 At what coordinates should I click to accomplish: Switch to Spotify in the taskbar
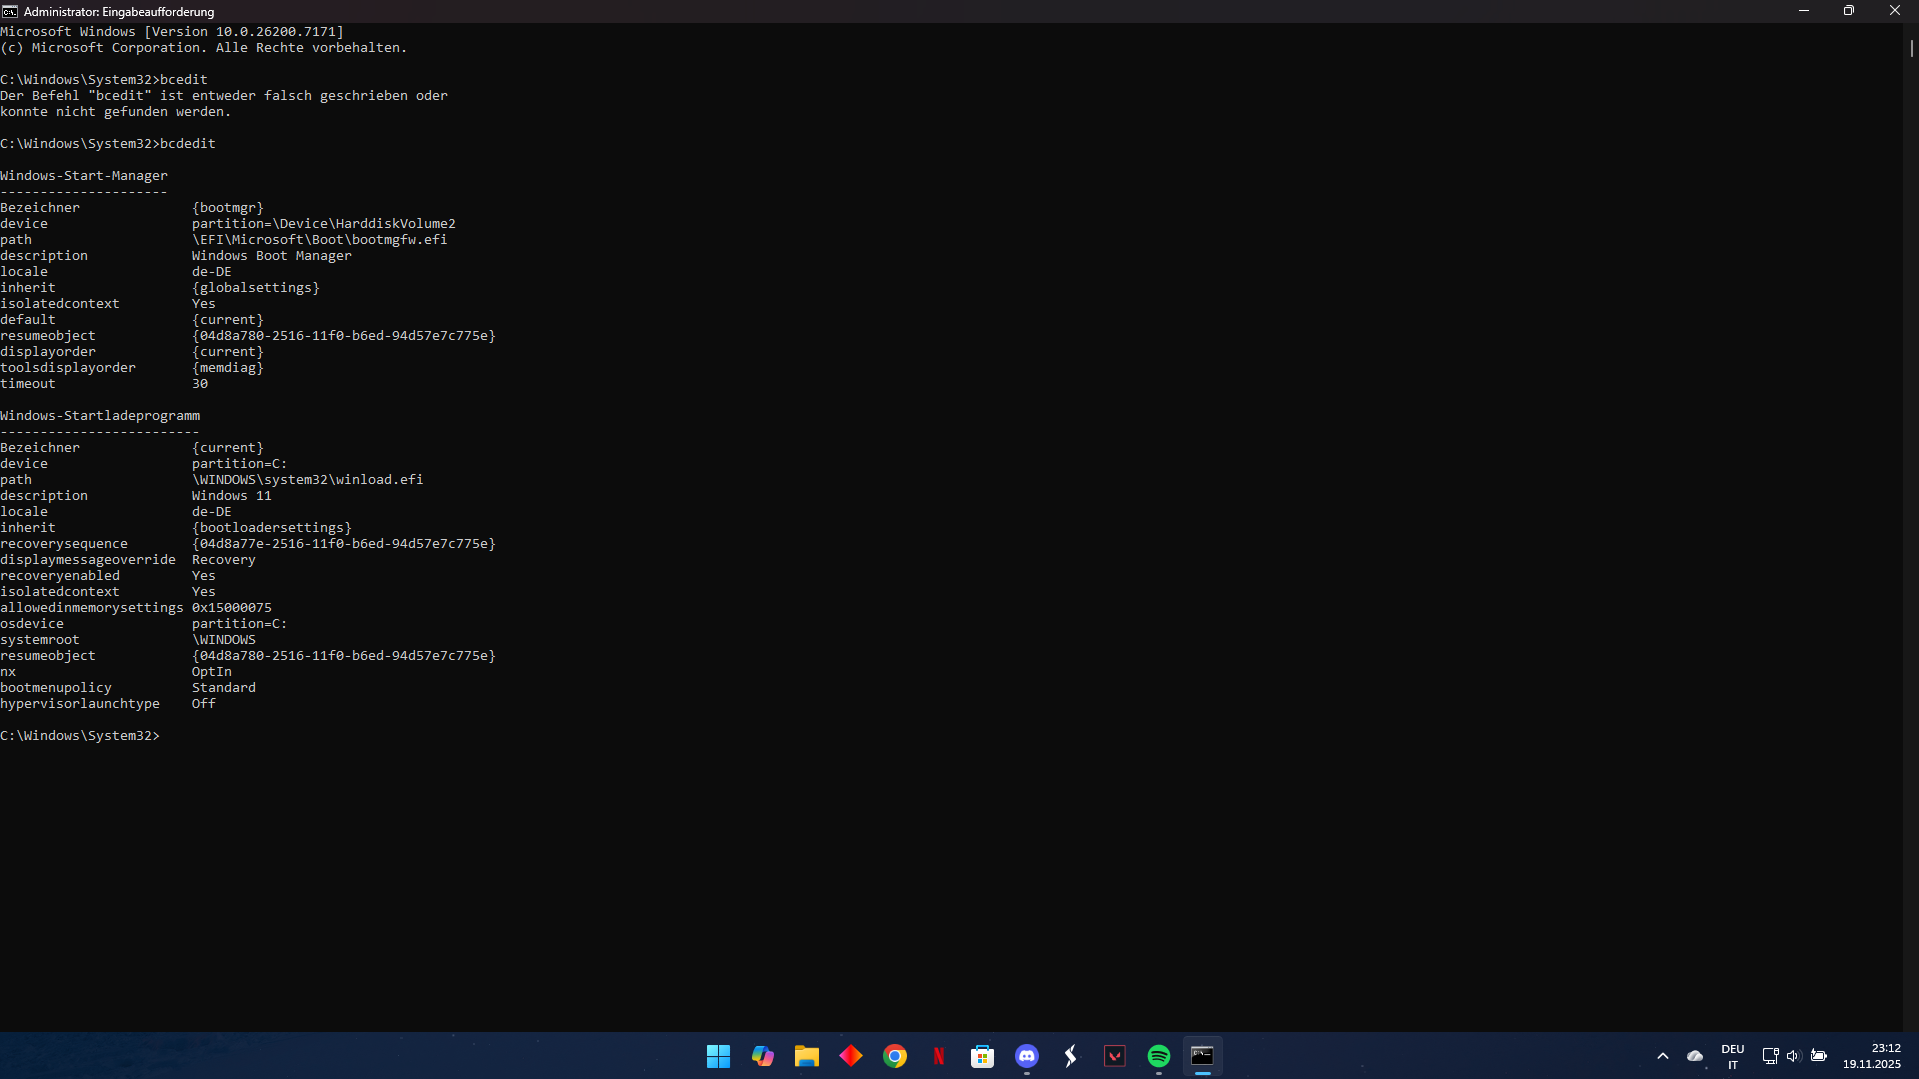1158,1056
